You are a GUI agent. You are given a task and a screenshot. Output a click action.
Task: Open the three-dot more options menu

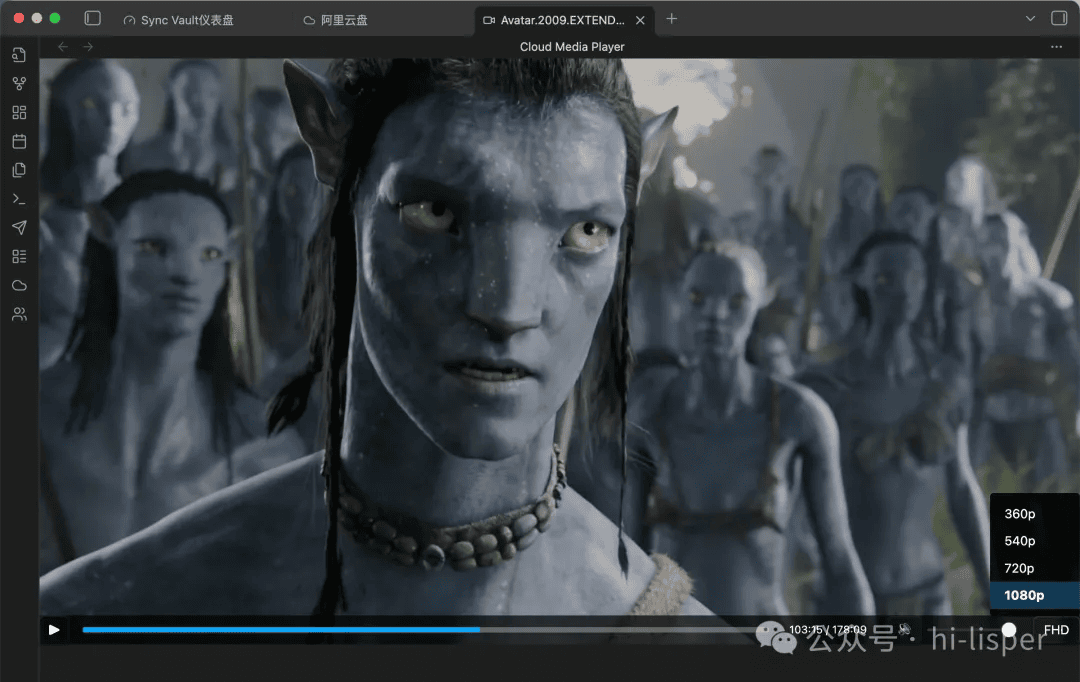(x=1056, y=47)
